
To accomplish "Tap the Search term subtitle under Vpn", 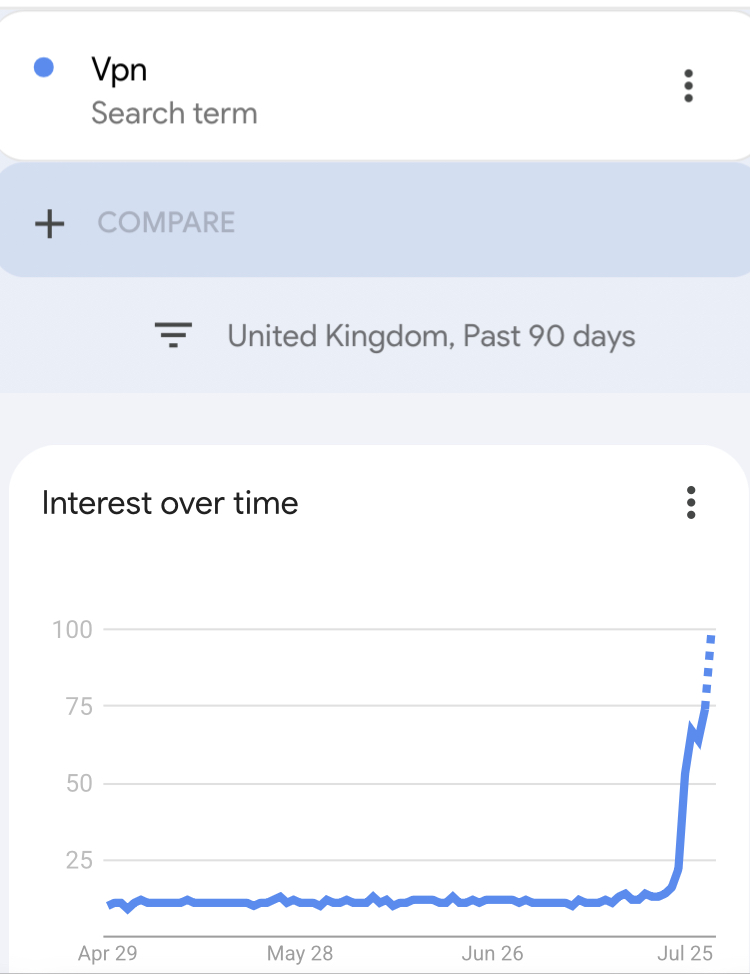I will (174, 113).
